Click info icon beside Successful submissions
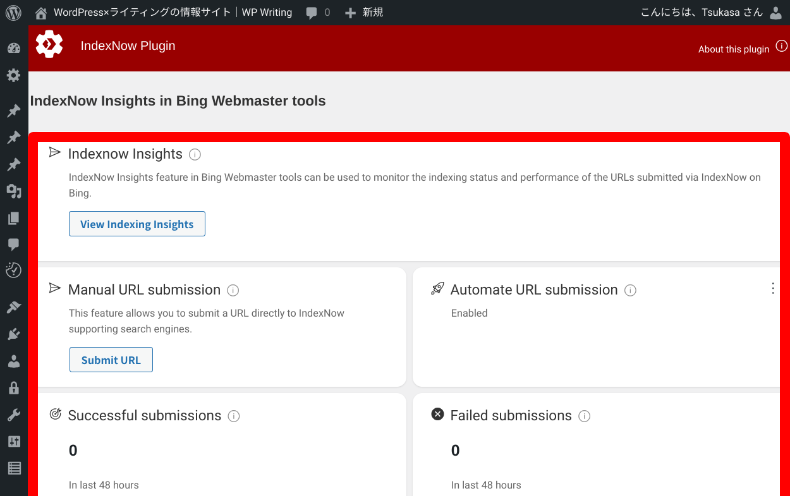 pos(234,416)
